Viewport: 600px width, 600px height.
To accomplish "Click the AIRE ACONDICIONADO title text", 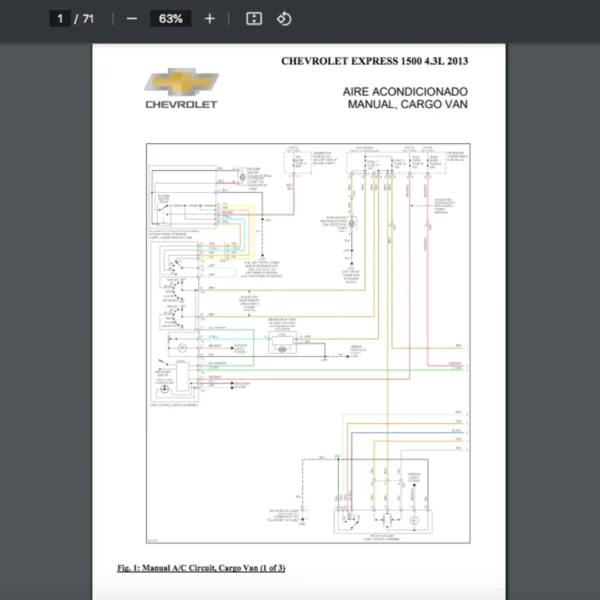I will pyautogui.click(x=405, y=90).
